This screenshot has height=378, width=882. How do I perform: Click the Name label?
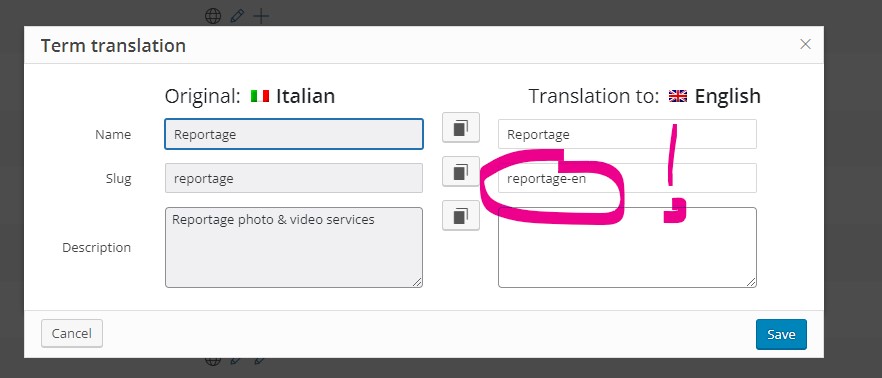click(112, 134)
